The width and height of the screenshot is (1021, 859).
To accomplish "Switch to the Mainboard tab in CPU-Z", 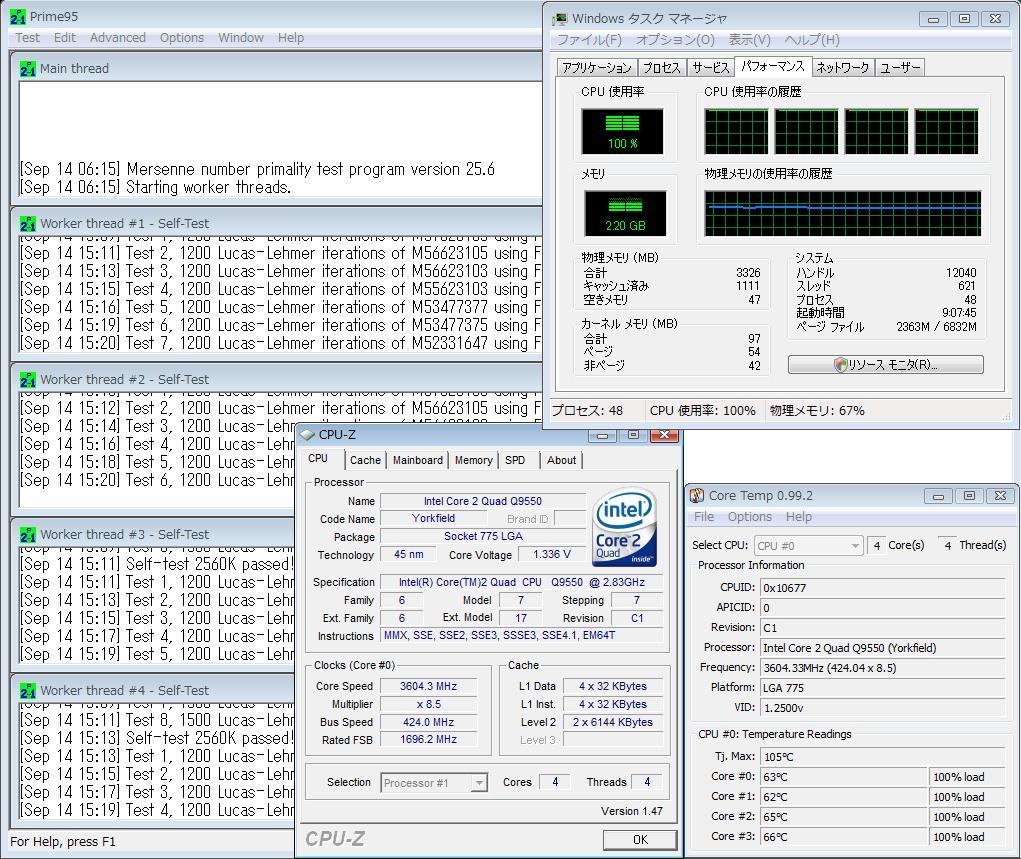I will (417, 460).
